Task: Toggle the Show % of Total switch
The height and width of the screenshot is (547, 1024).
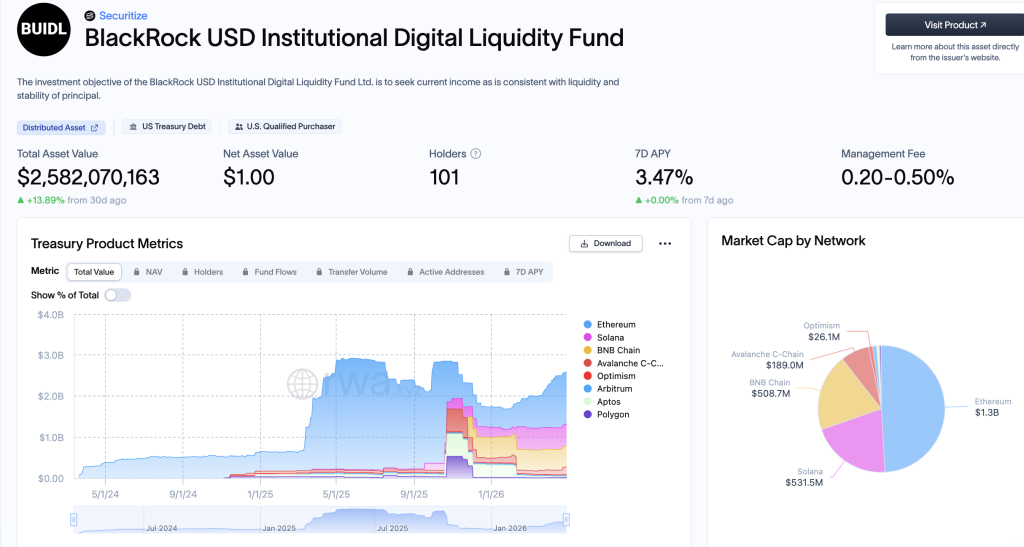Action: [118, 295]
